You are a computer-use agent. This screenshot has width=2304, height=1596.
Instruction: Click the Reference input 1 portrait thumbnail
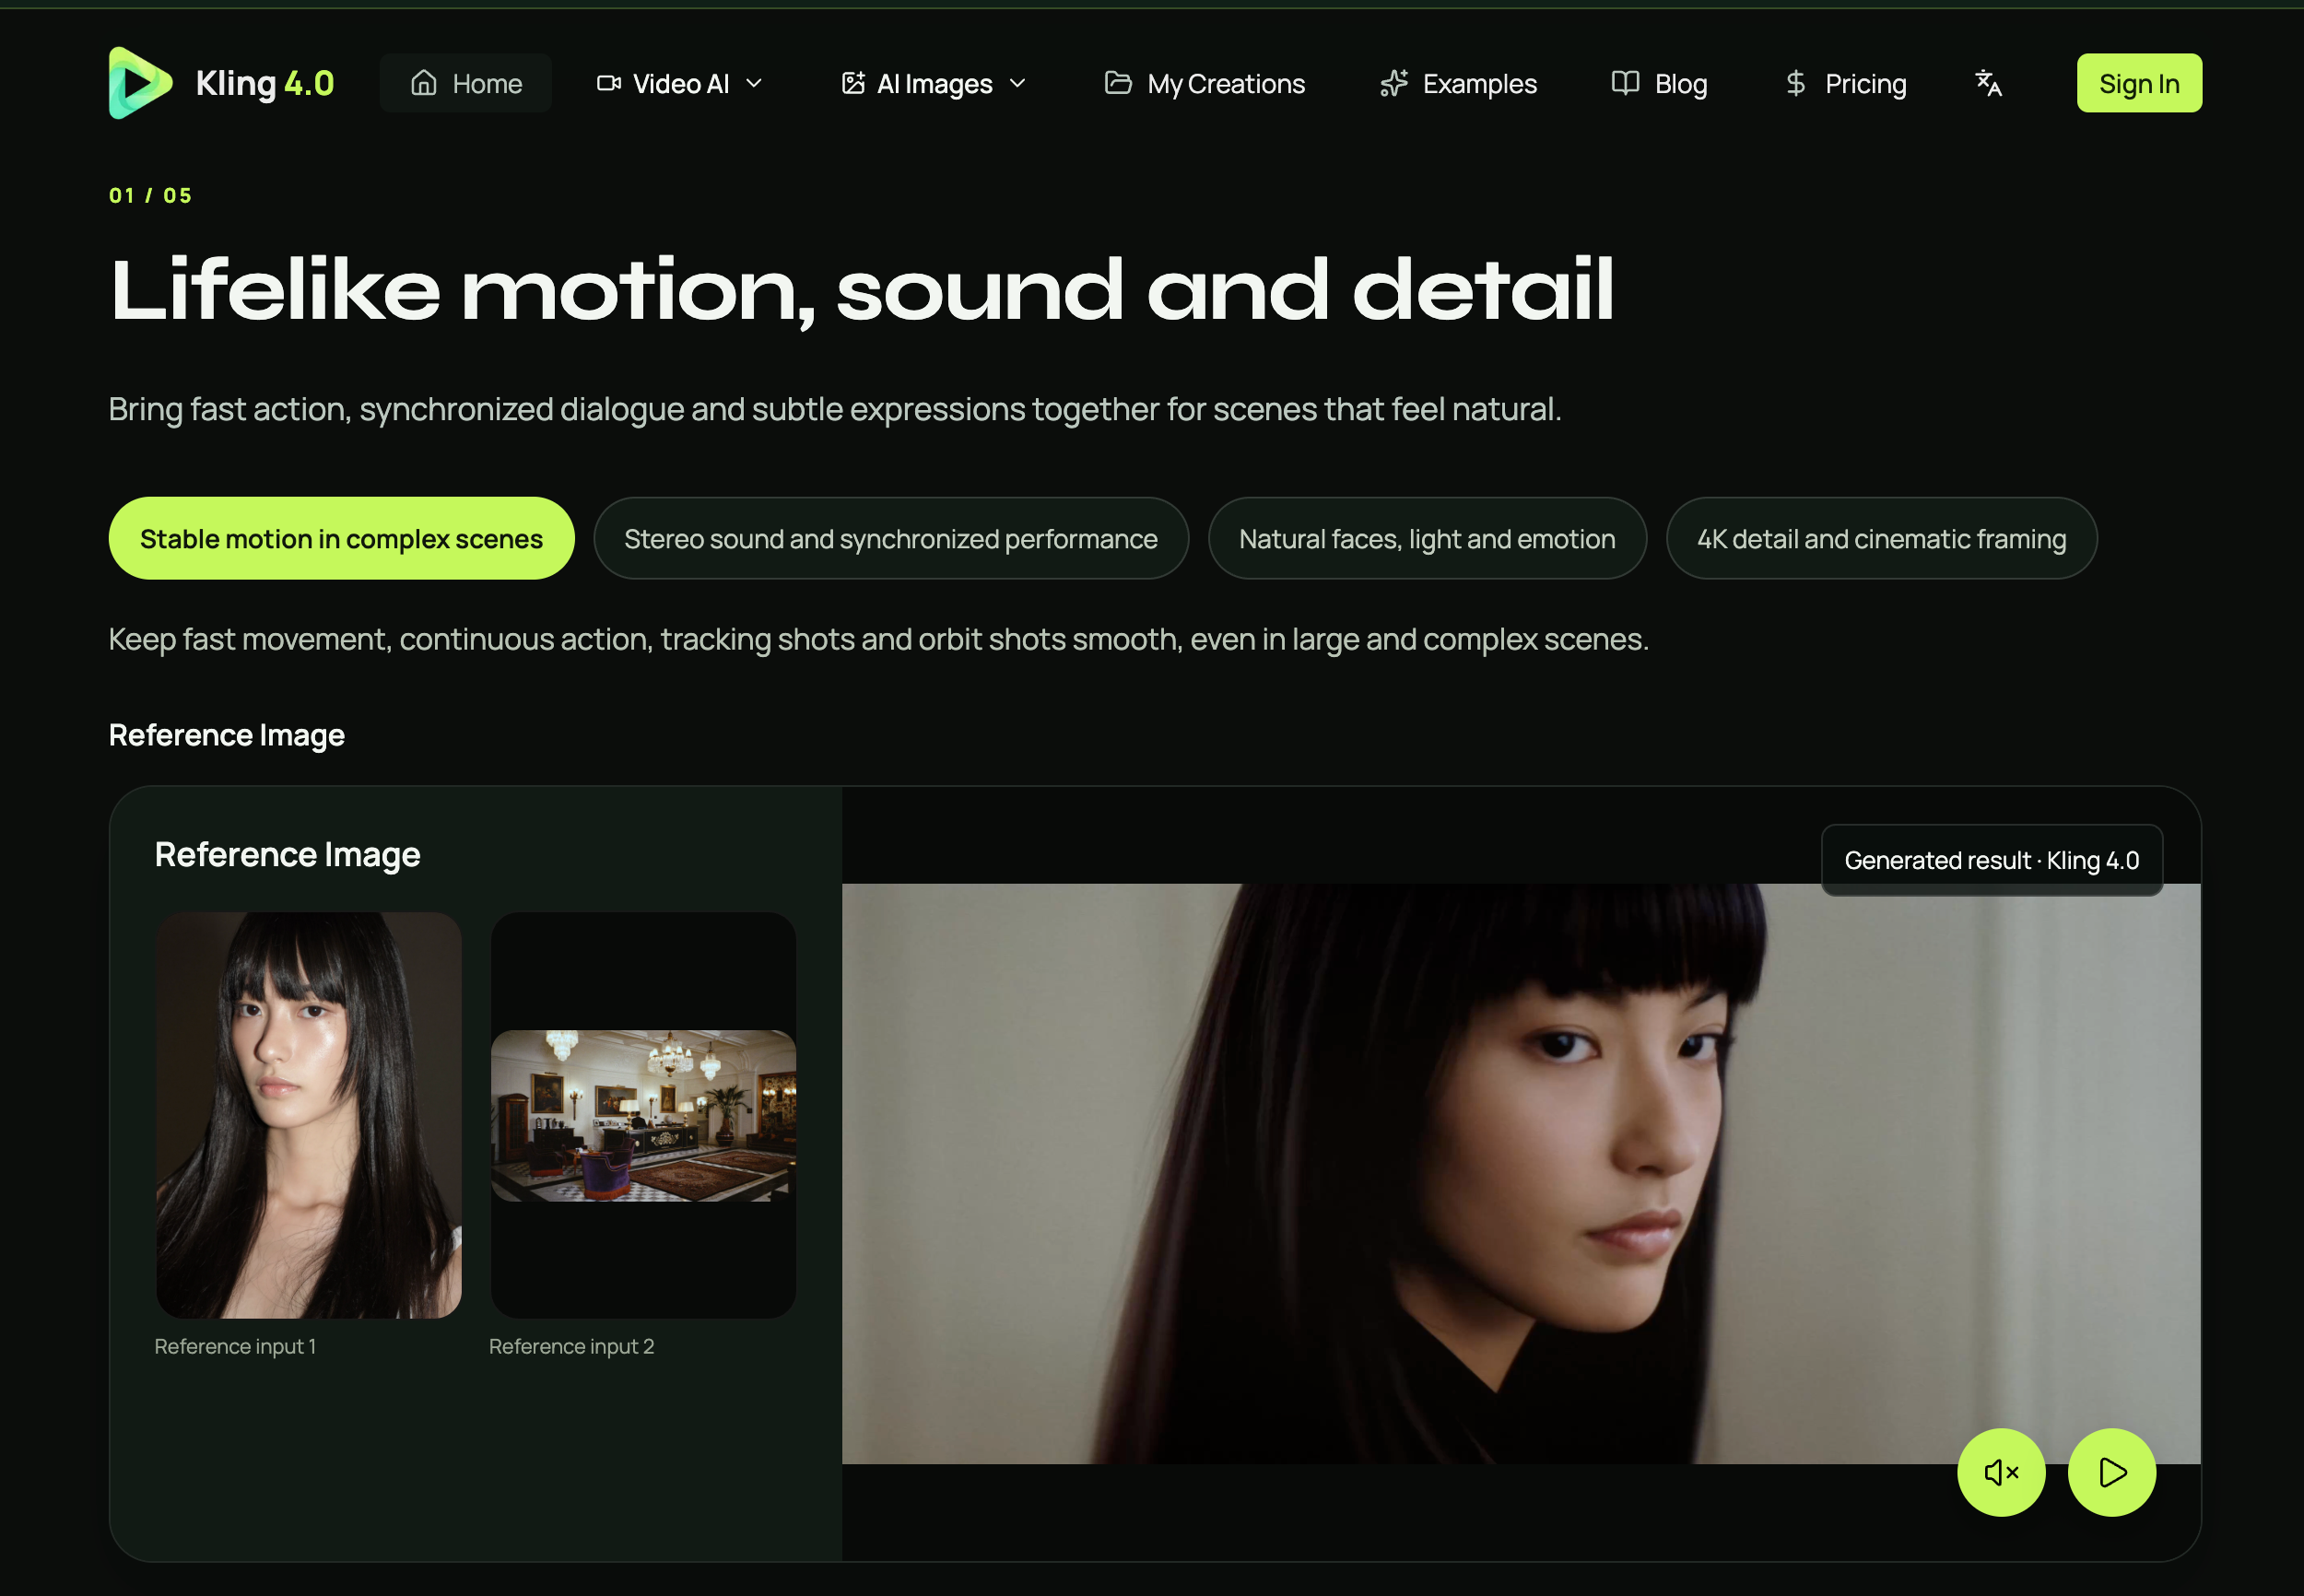click(x=308, y=1115)
